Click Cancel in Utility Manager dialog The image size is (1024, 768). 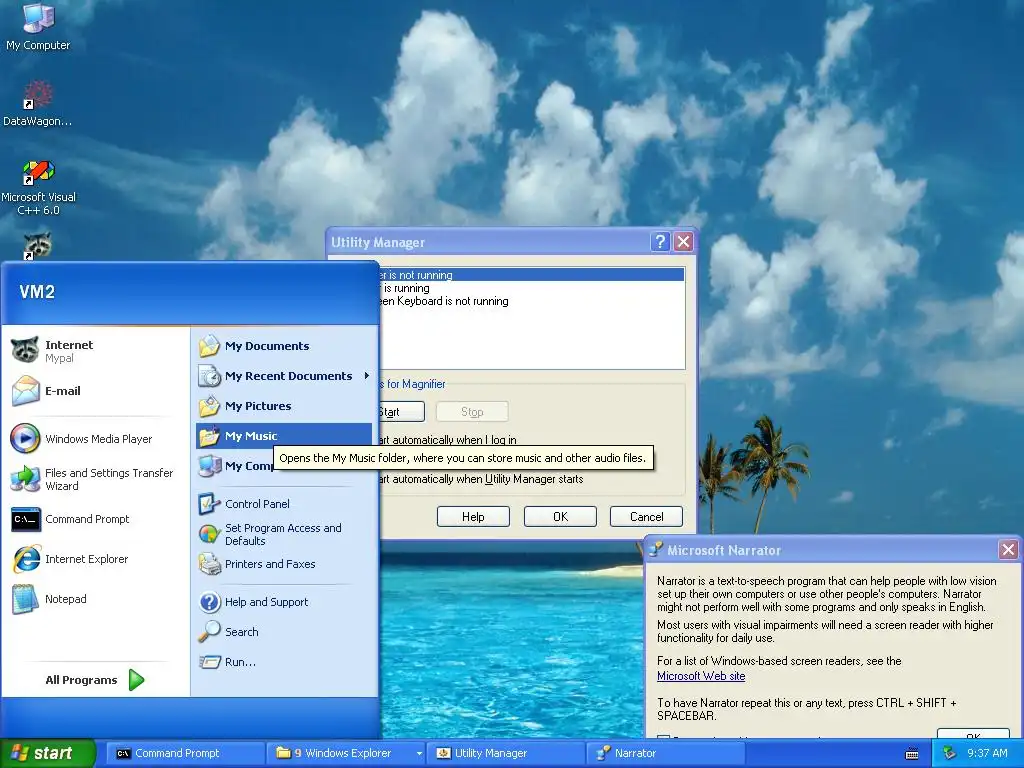(647, 517)
